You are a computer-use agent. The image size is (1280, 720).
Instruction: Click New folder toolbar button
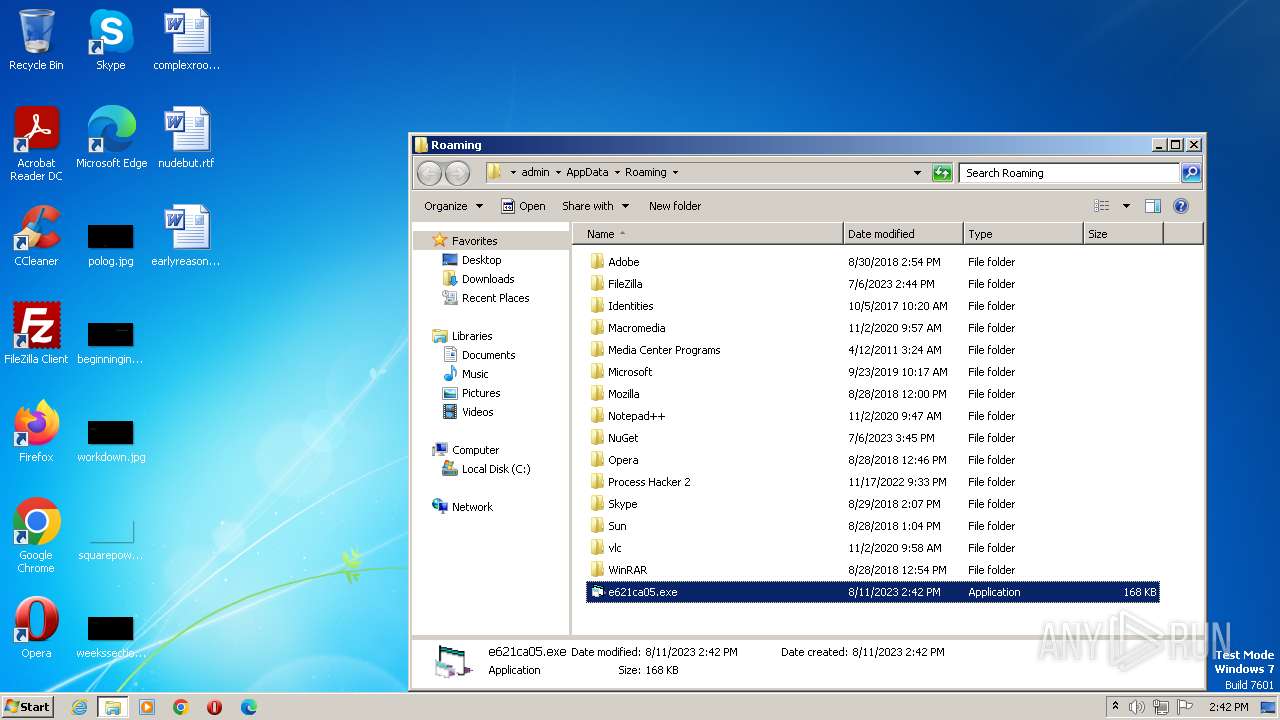click(675, 206)
